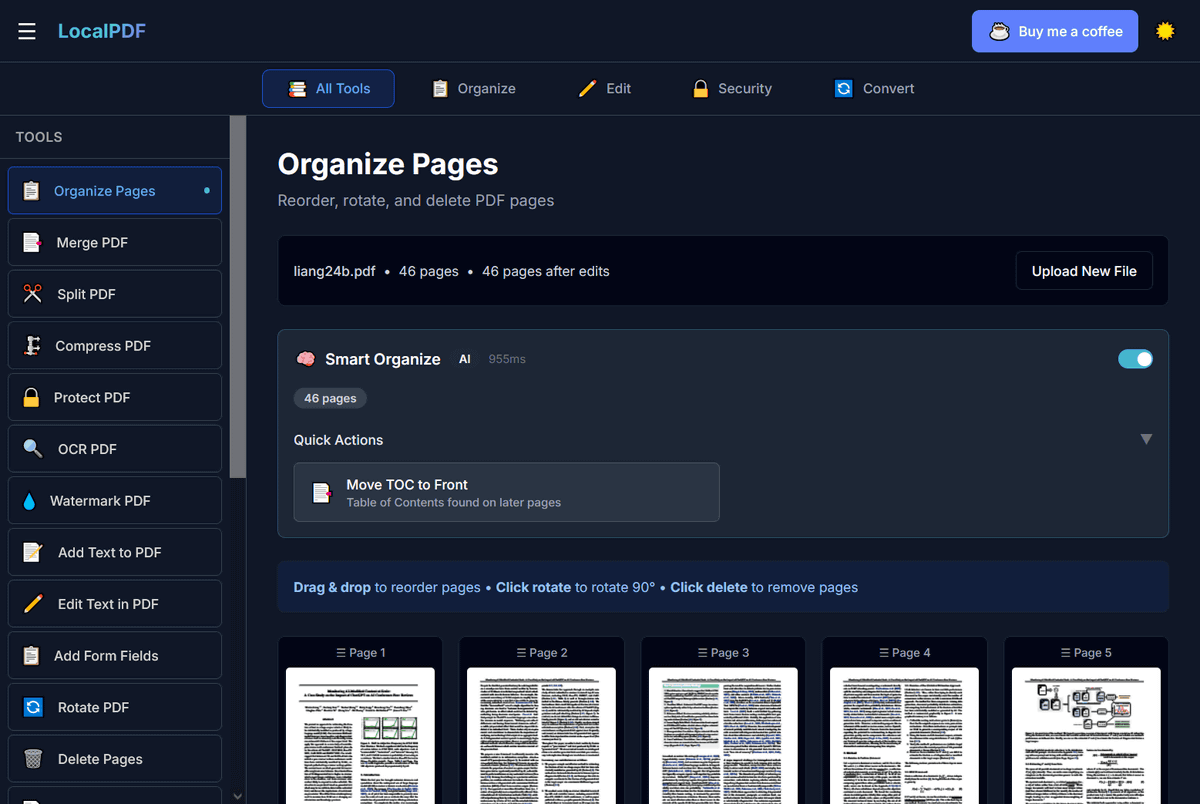Select Split PDF scissors icon
Screen dimensions: 1200x804
tap(33, 294)
